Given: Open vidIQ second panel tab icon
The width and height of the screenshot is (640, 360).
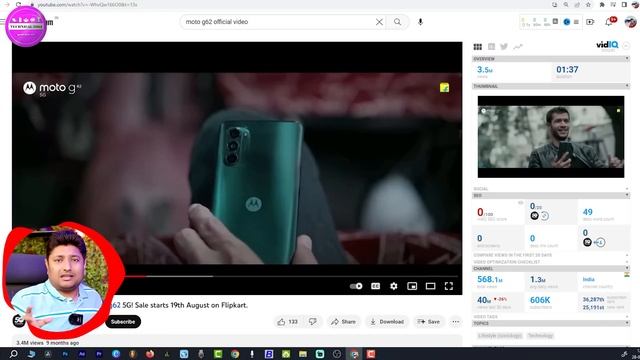Looking at the screenshot, I should [x=491, y=47].
